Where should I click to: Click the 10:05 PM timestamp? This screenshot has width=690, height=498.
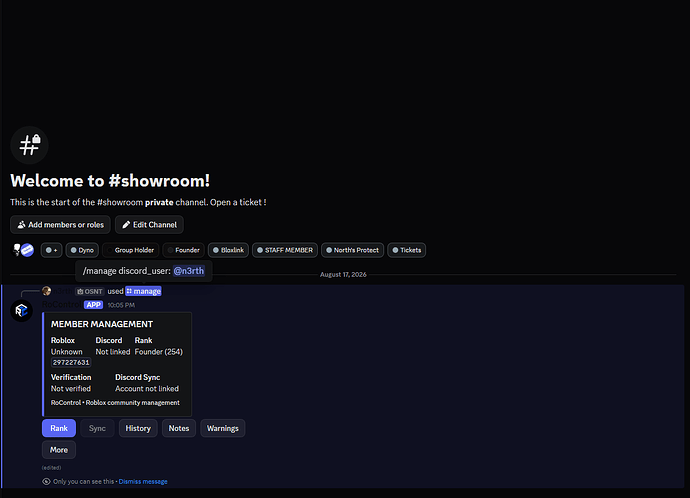click(121, 305)
